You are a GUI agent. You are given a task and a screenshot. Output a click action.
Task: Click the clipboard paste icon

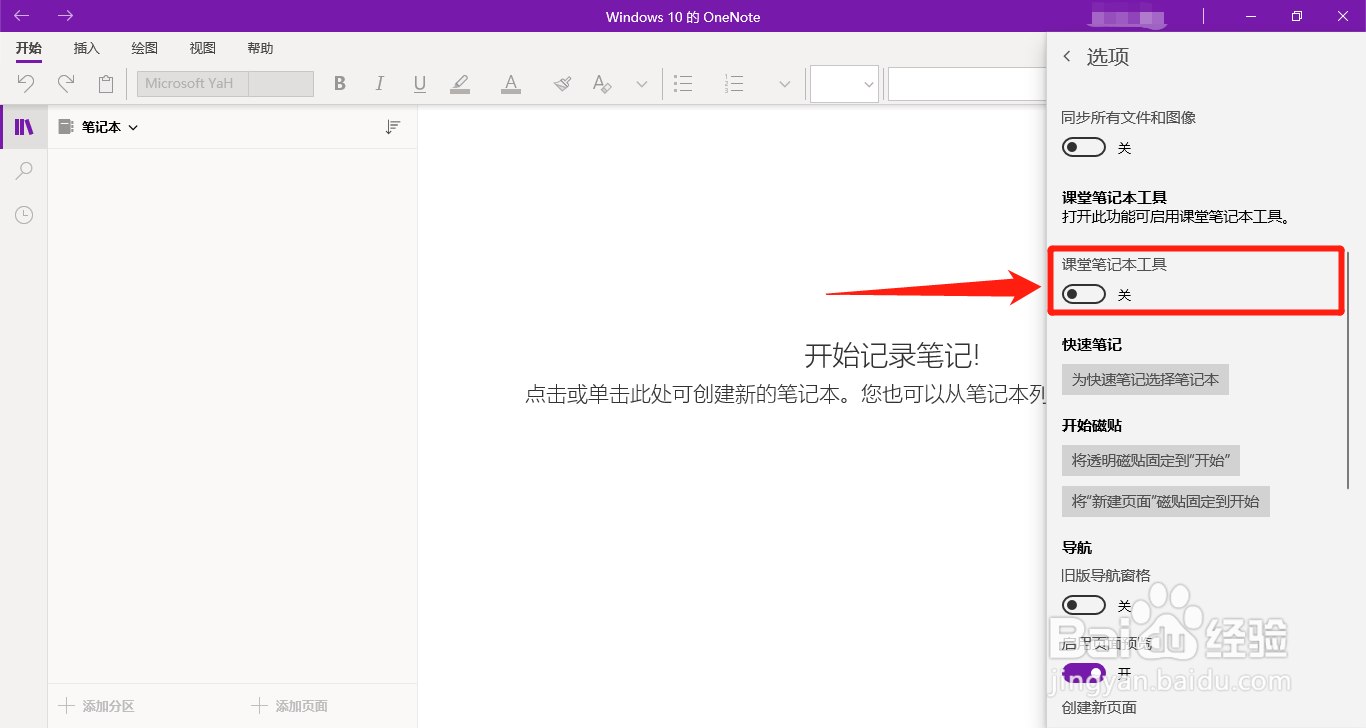tap(106, 84)
